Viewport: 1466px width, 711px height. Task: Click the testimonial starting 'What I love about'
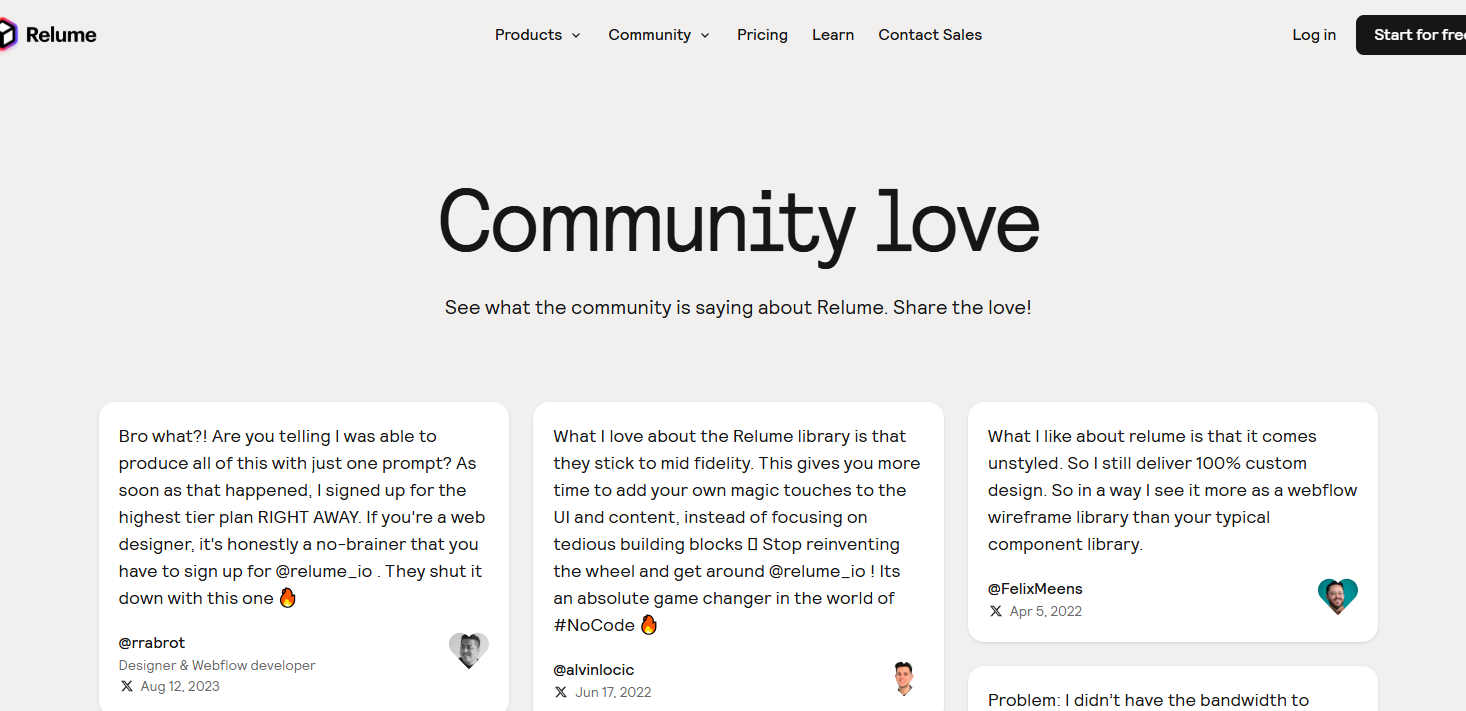738,531
